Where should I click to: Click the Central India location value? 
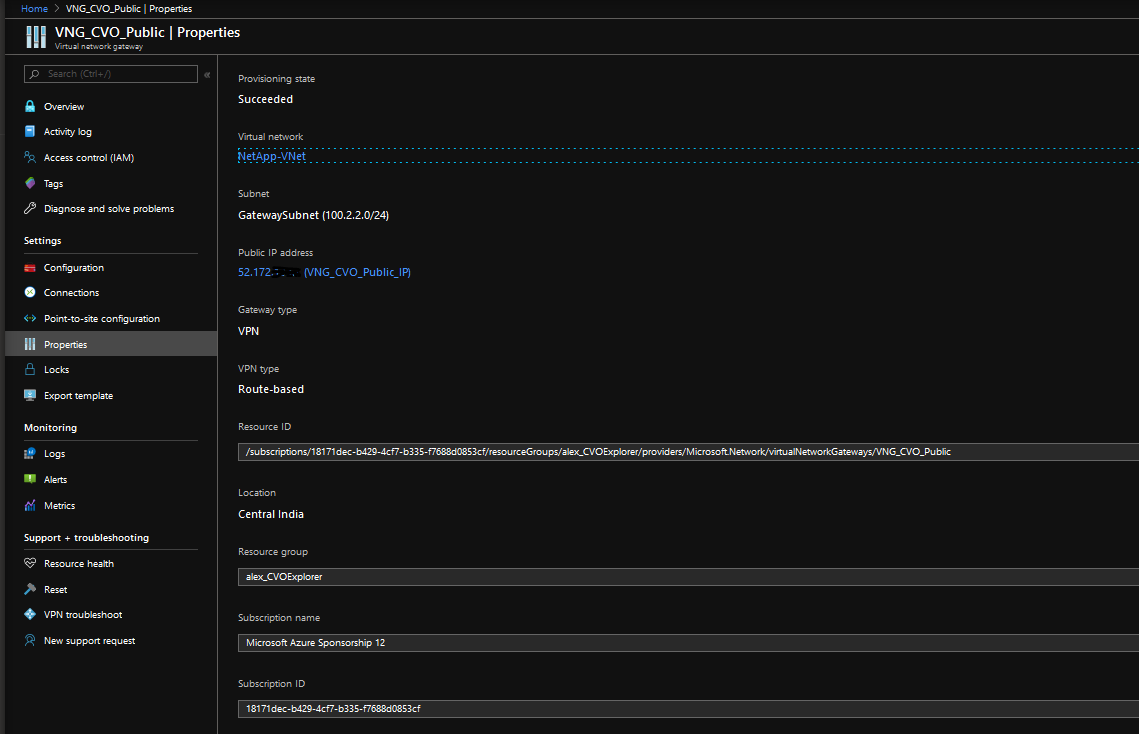tap(271, 514)
